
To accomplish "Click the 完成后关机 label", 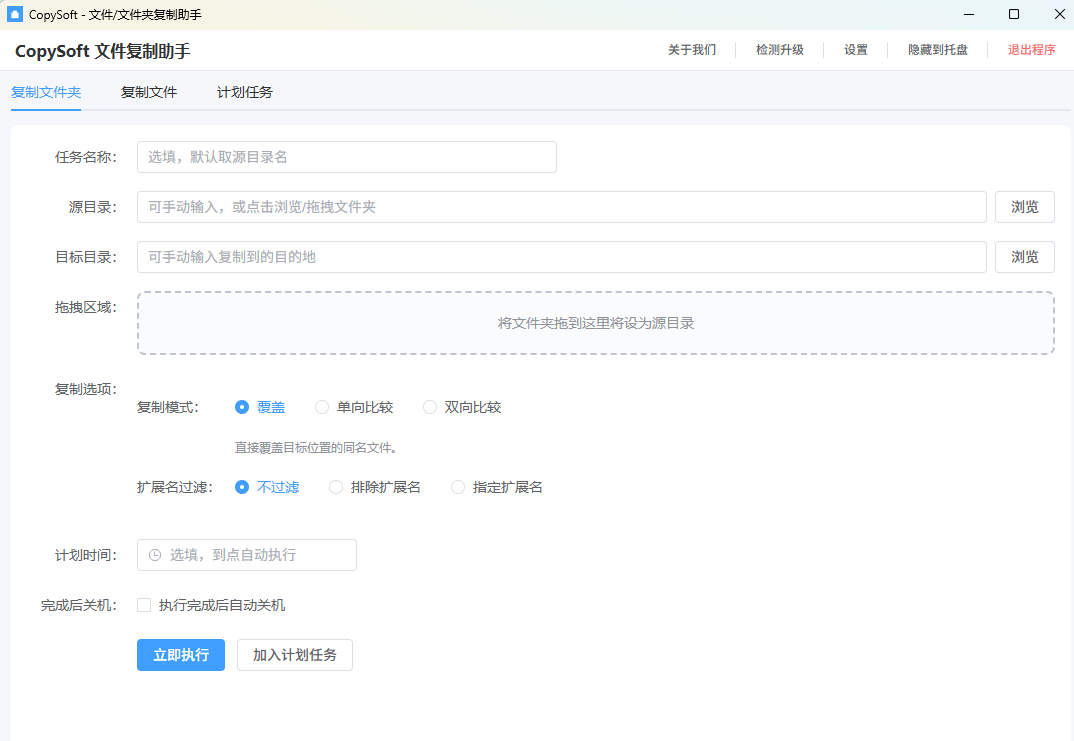I will (x=79, y=605).
